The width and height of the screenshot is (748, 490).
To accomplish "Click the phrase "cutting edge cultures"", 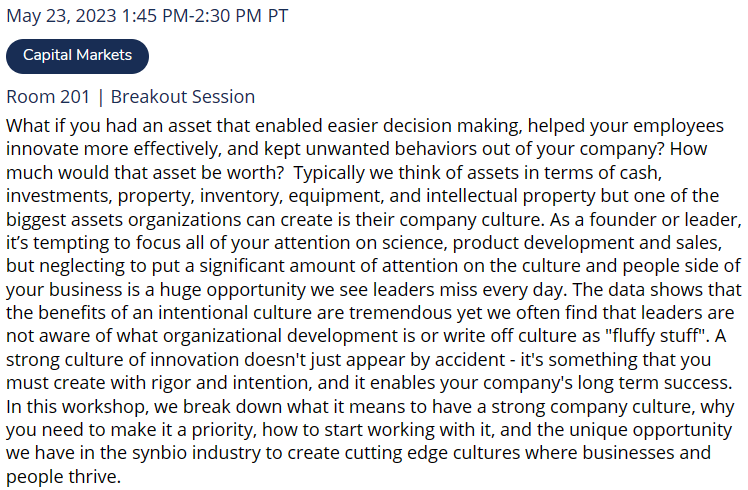I will [x=433, y=453].
